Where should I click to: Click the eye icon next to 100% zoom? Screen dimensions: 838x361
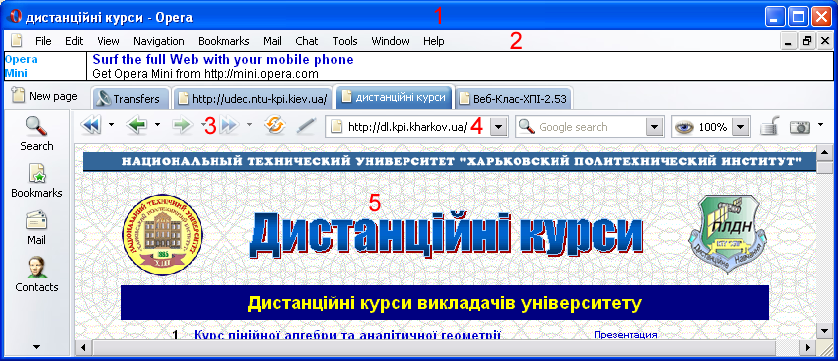(684, 127)
